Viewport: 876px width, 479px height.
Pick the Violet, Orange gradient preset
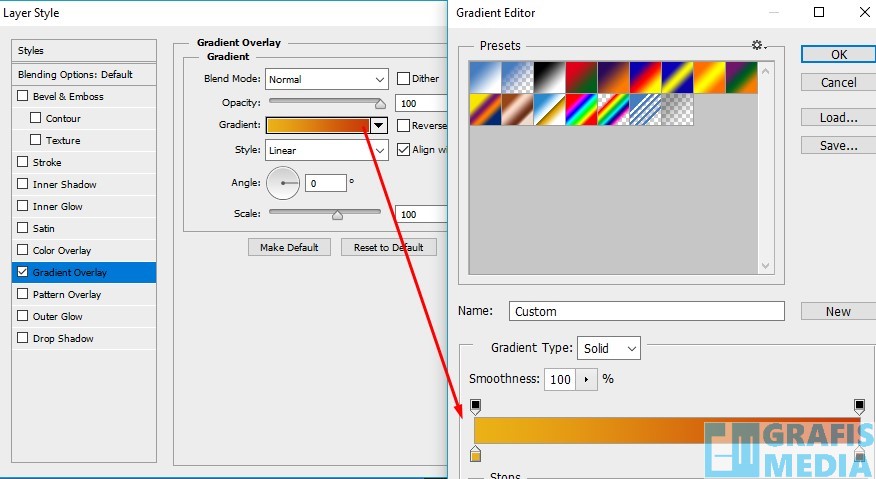click(x=613, y=77)
